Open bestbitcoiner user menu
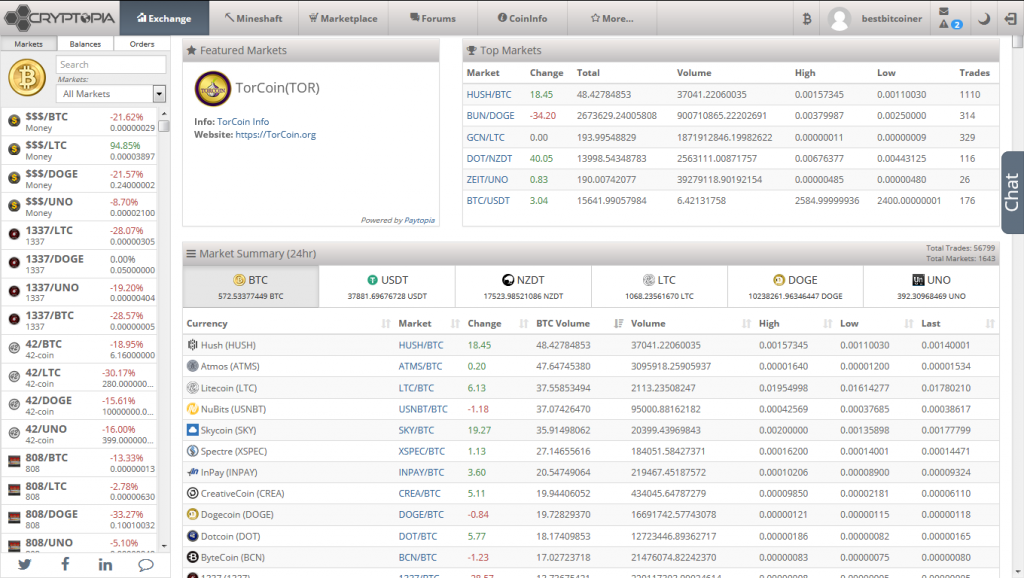Screen dimensions: 1024x578 coord(891,18)
